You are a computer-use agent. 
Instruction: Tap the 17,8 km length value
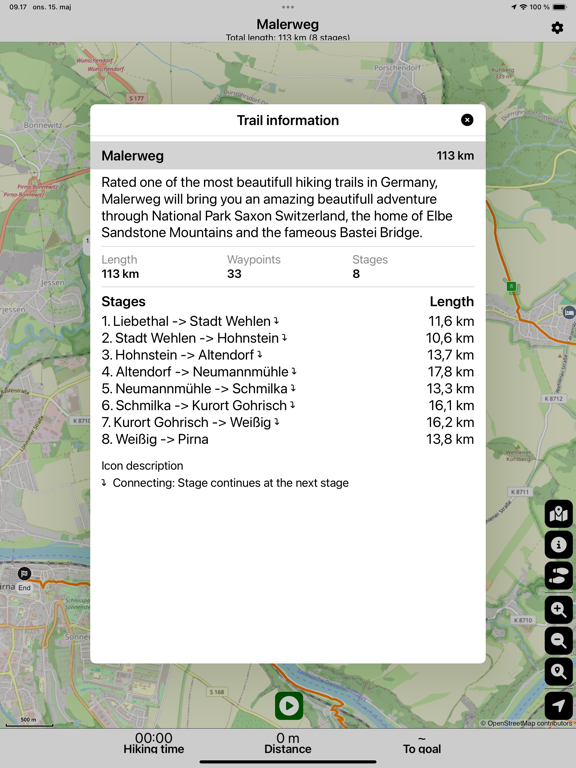[451, 372]
